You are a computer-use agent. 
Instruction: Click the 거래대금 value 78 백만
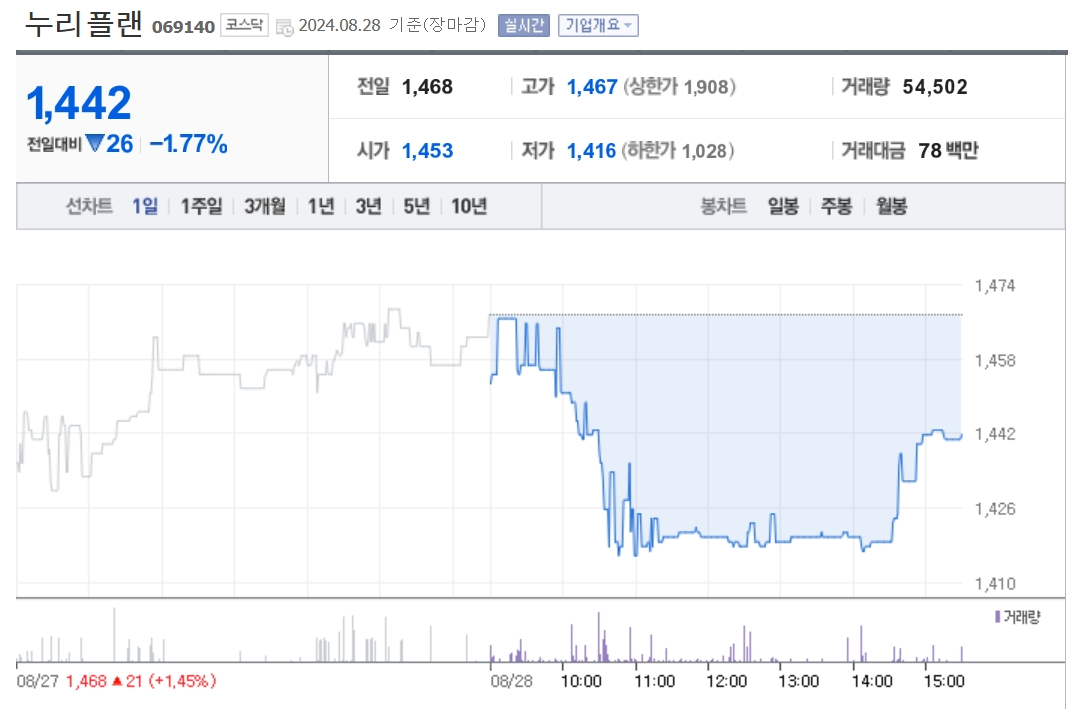coord(947,151)
